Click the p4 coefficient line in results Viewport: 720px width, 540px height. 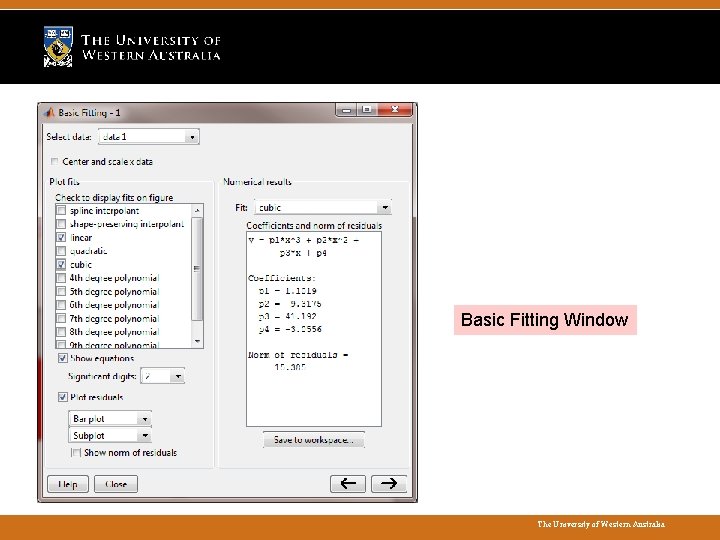[x=290, y=329]
